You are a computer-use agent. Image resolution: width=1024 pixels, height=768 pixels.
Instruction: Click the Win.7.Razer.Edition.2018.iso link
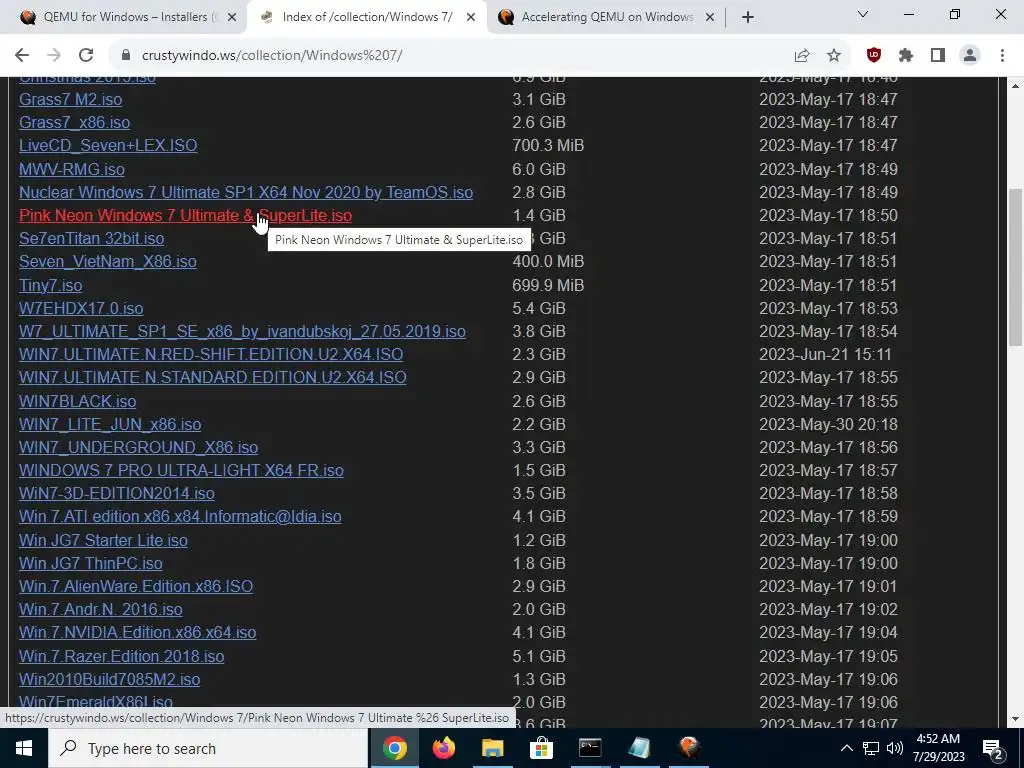121,656
